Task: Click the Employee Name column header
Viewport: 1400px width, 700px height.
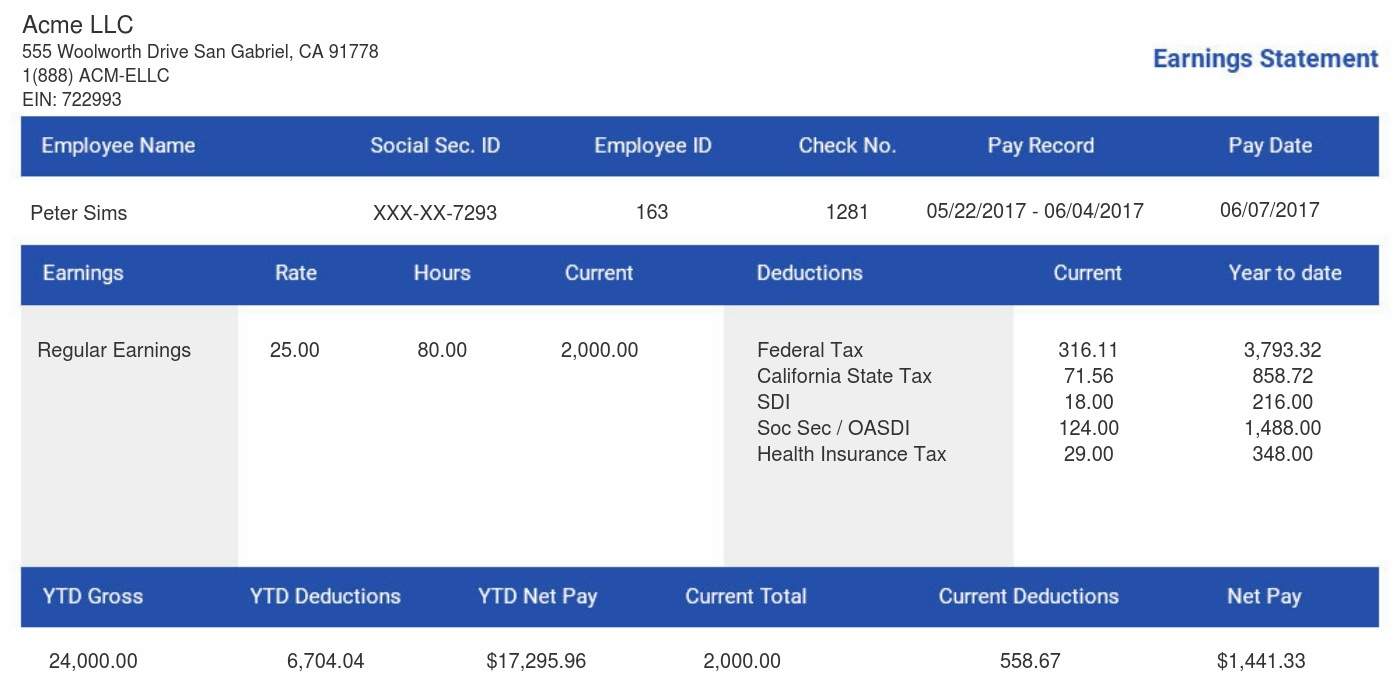Action: [118, 145]
